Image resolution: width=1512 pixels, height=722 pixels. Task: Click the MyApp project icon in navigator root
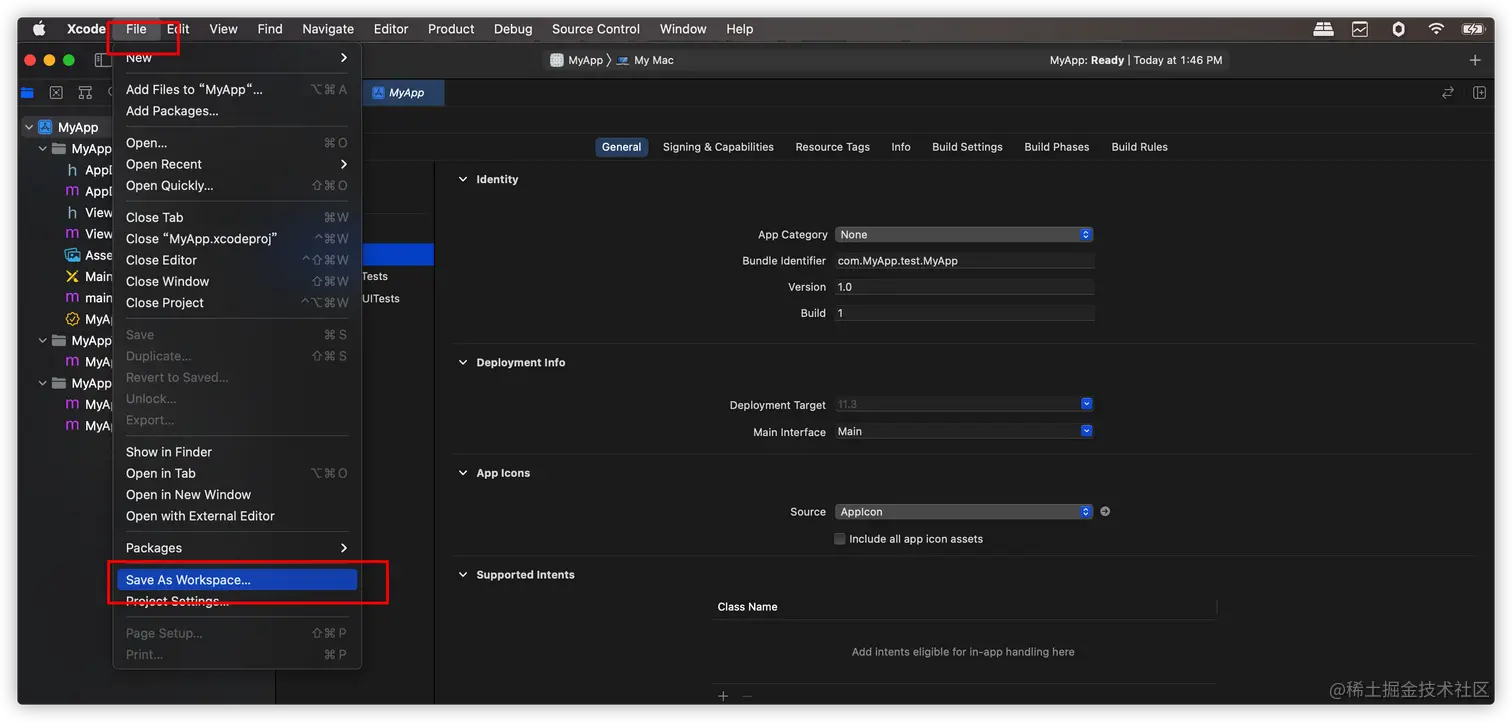click(x=45, y=127)
